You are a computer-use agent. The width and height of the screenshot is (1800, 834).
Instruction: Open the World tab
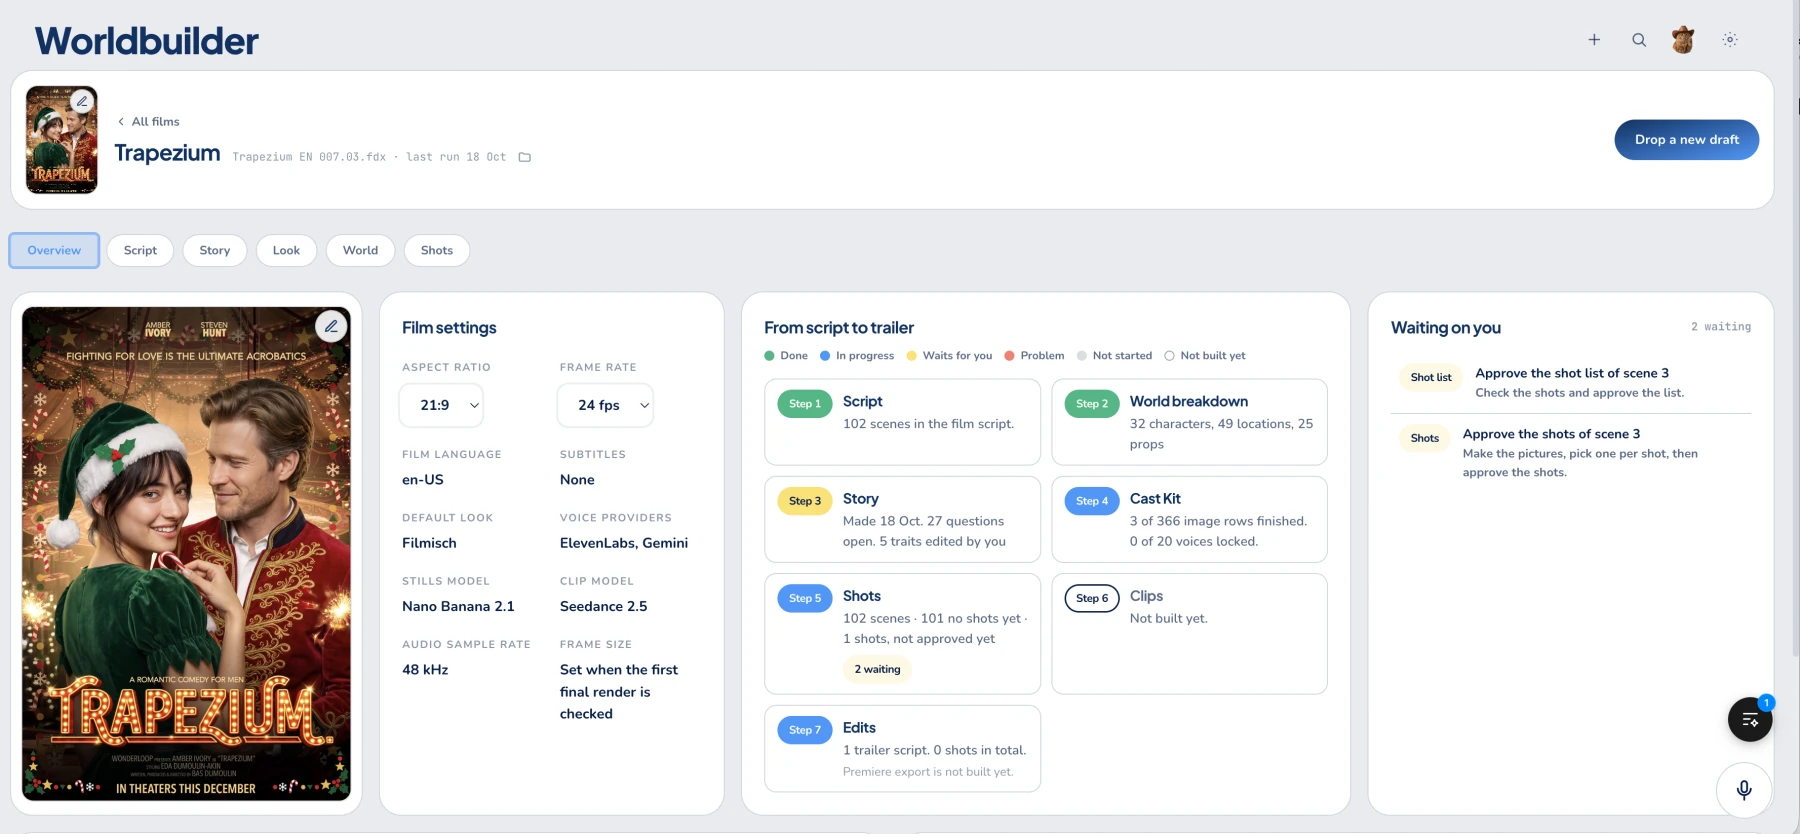(x=360, y=251)
